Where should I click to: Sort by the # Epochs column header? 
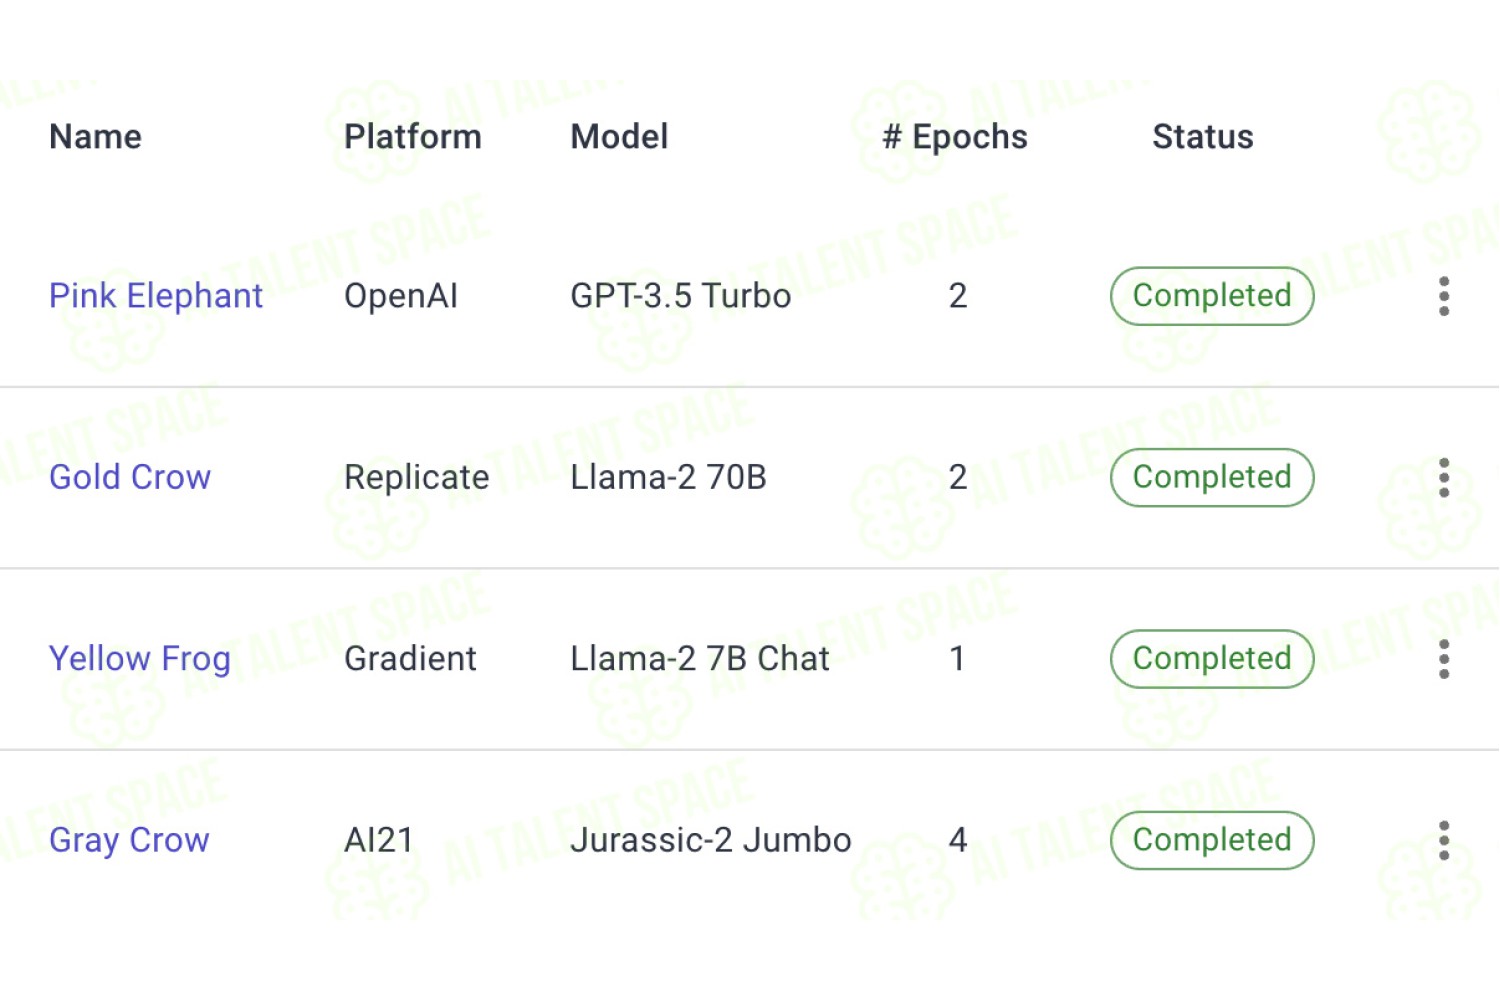click(955, 137)
